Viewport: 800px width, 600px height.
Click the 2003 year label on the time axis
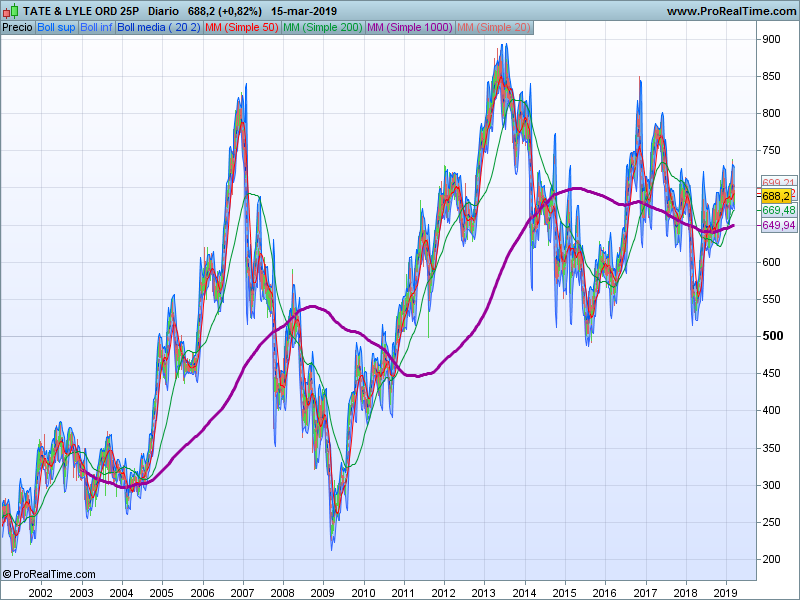tap(81, 593)
